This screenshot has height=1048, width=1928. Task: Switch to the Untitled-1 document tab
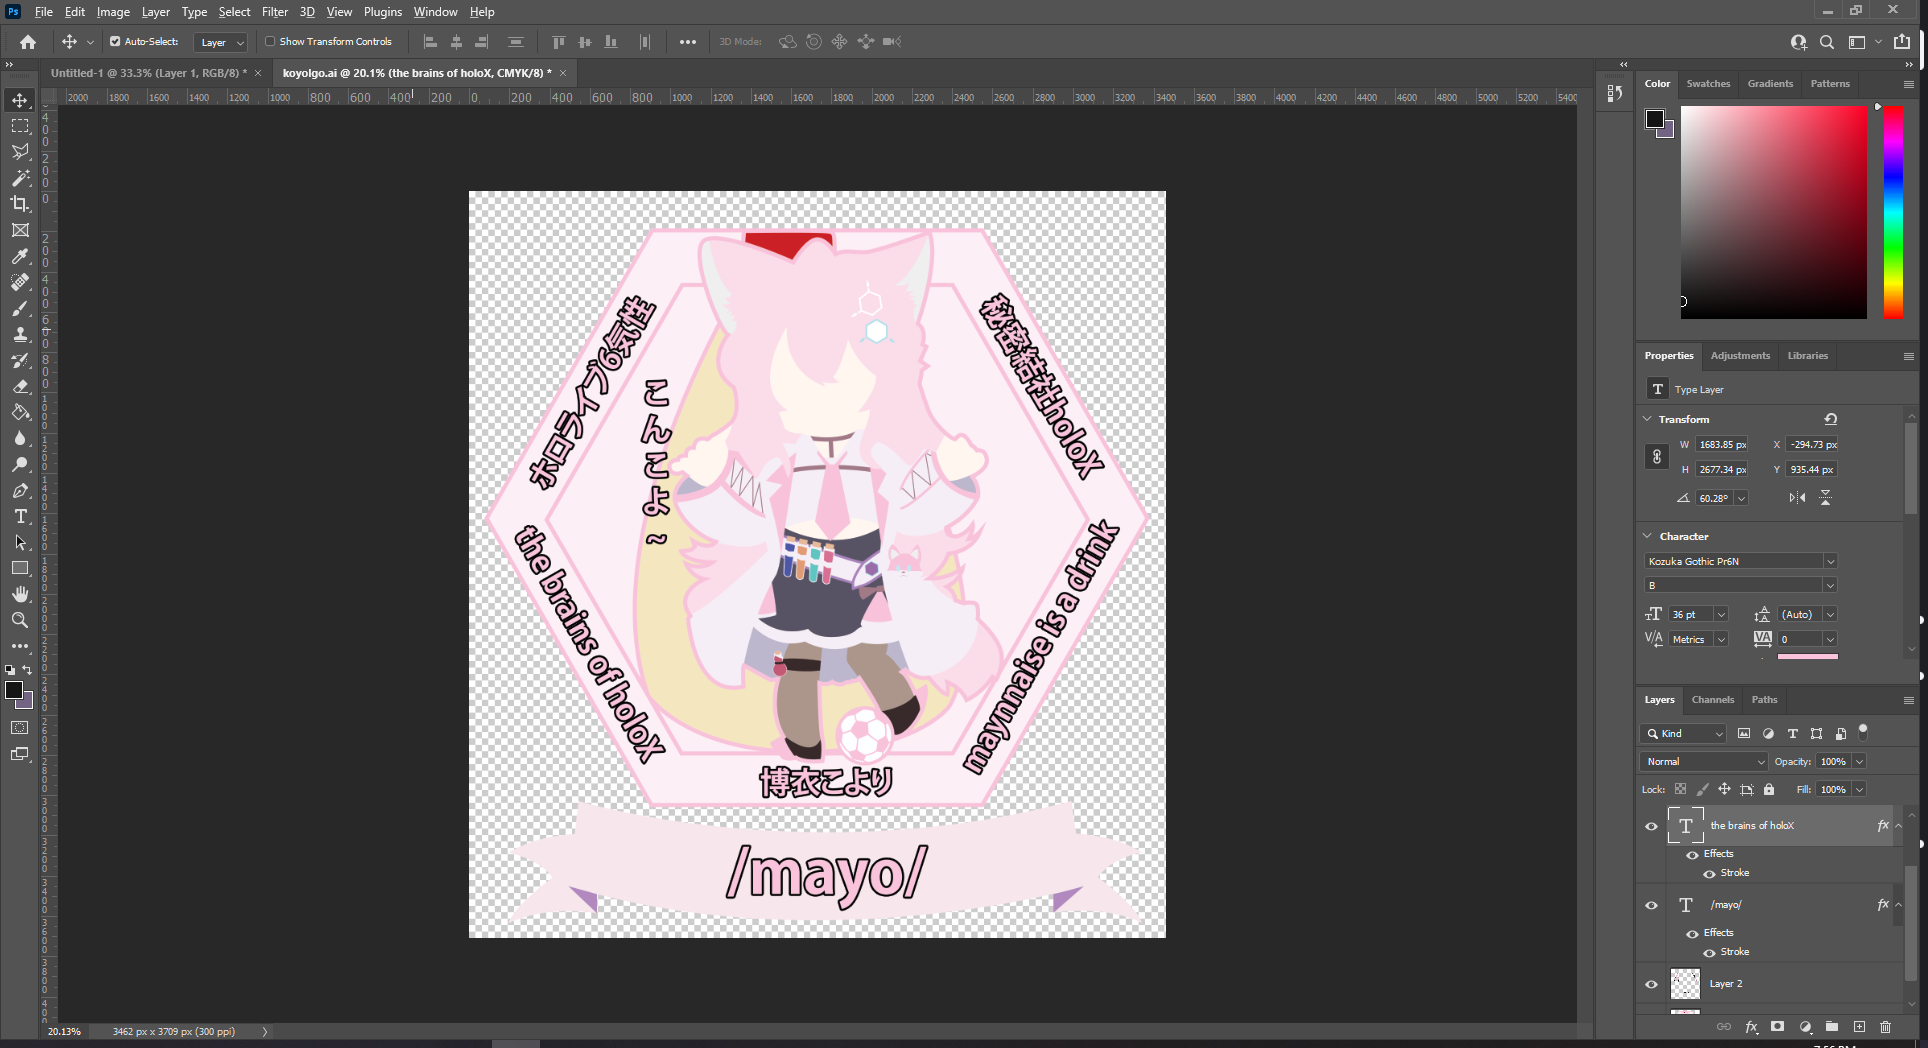[x=148, y=73]
